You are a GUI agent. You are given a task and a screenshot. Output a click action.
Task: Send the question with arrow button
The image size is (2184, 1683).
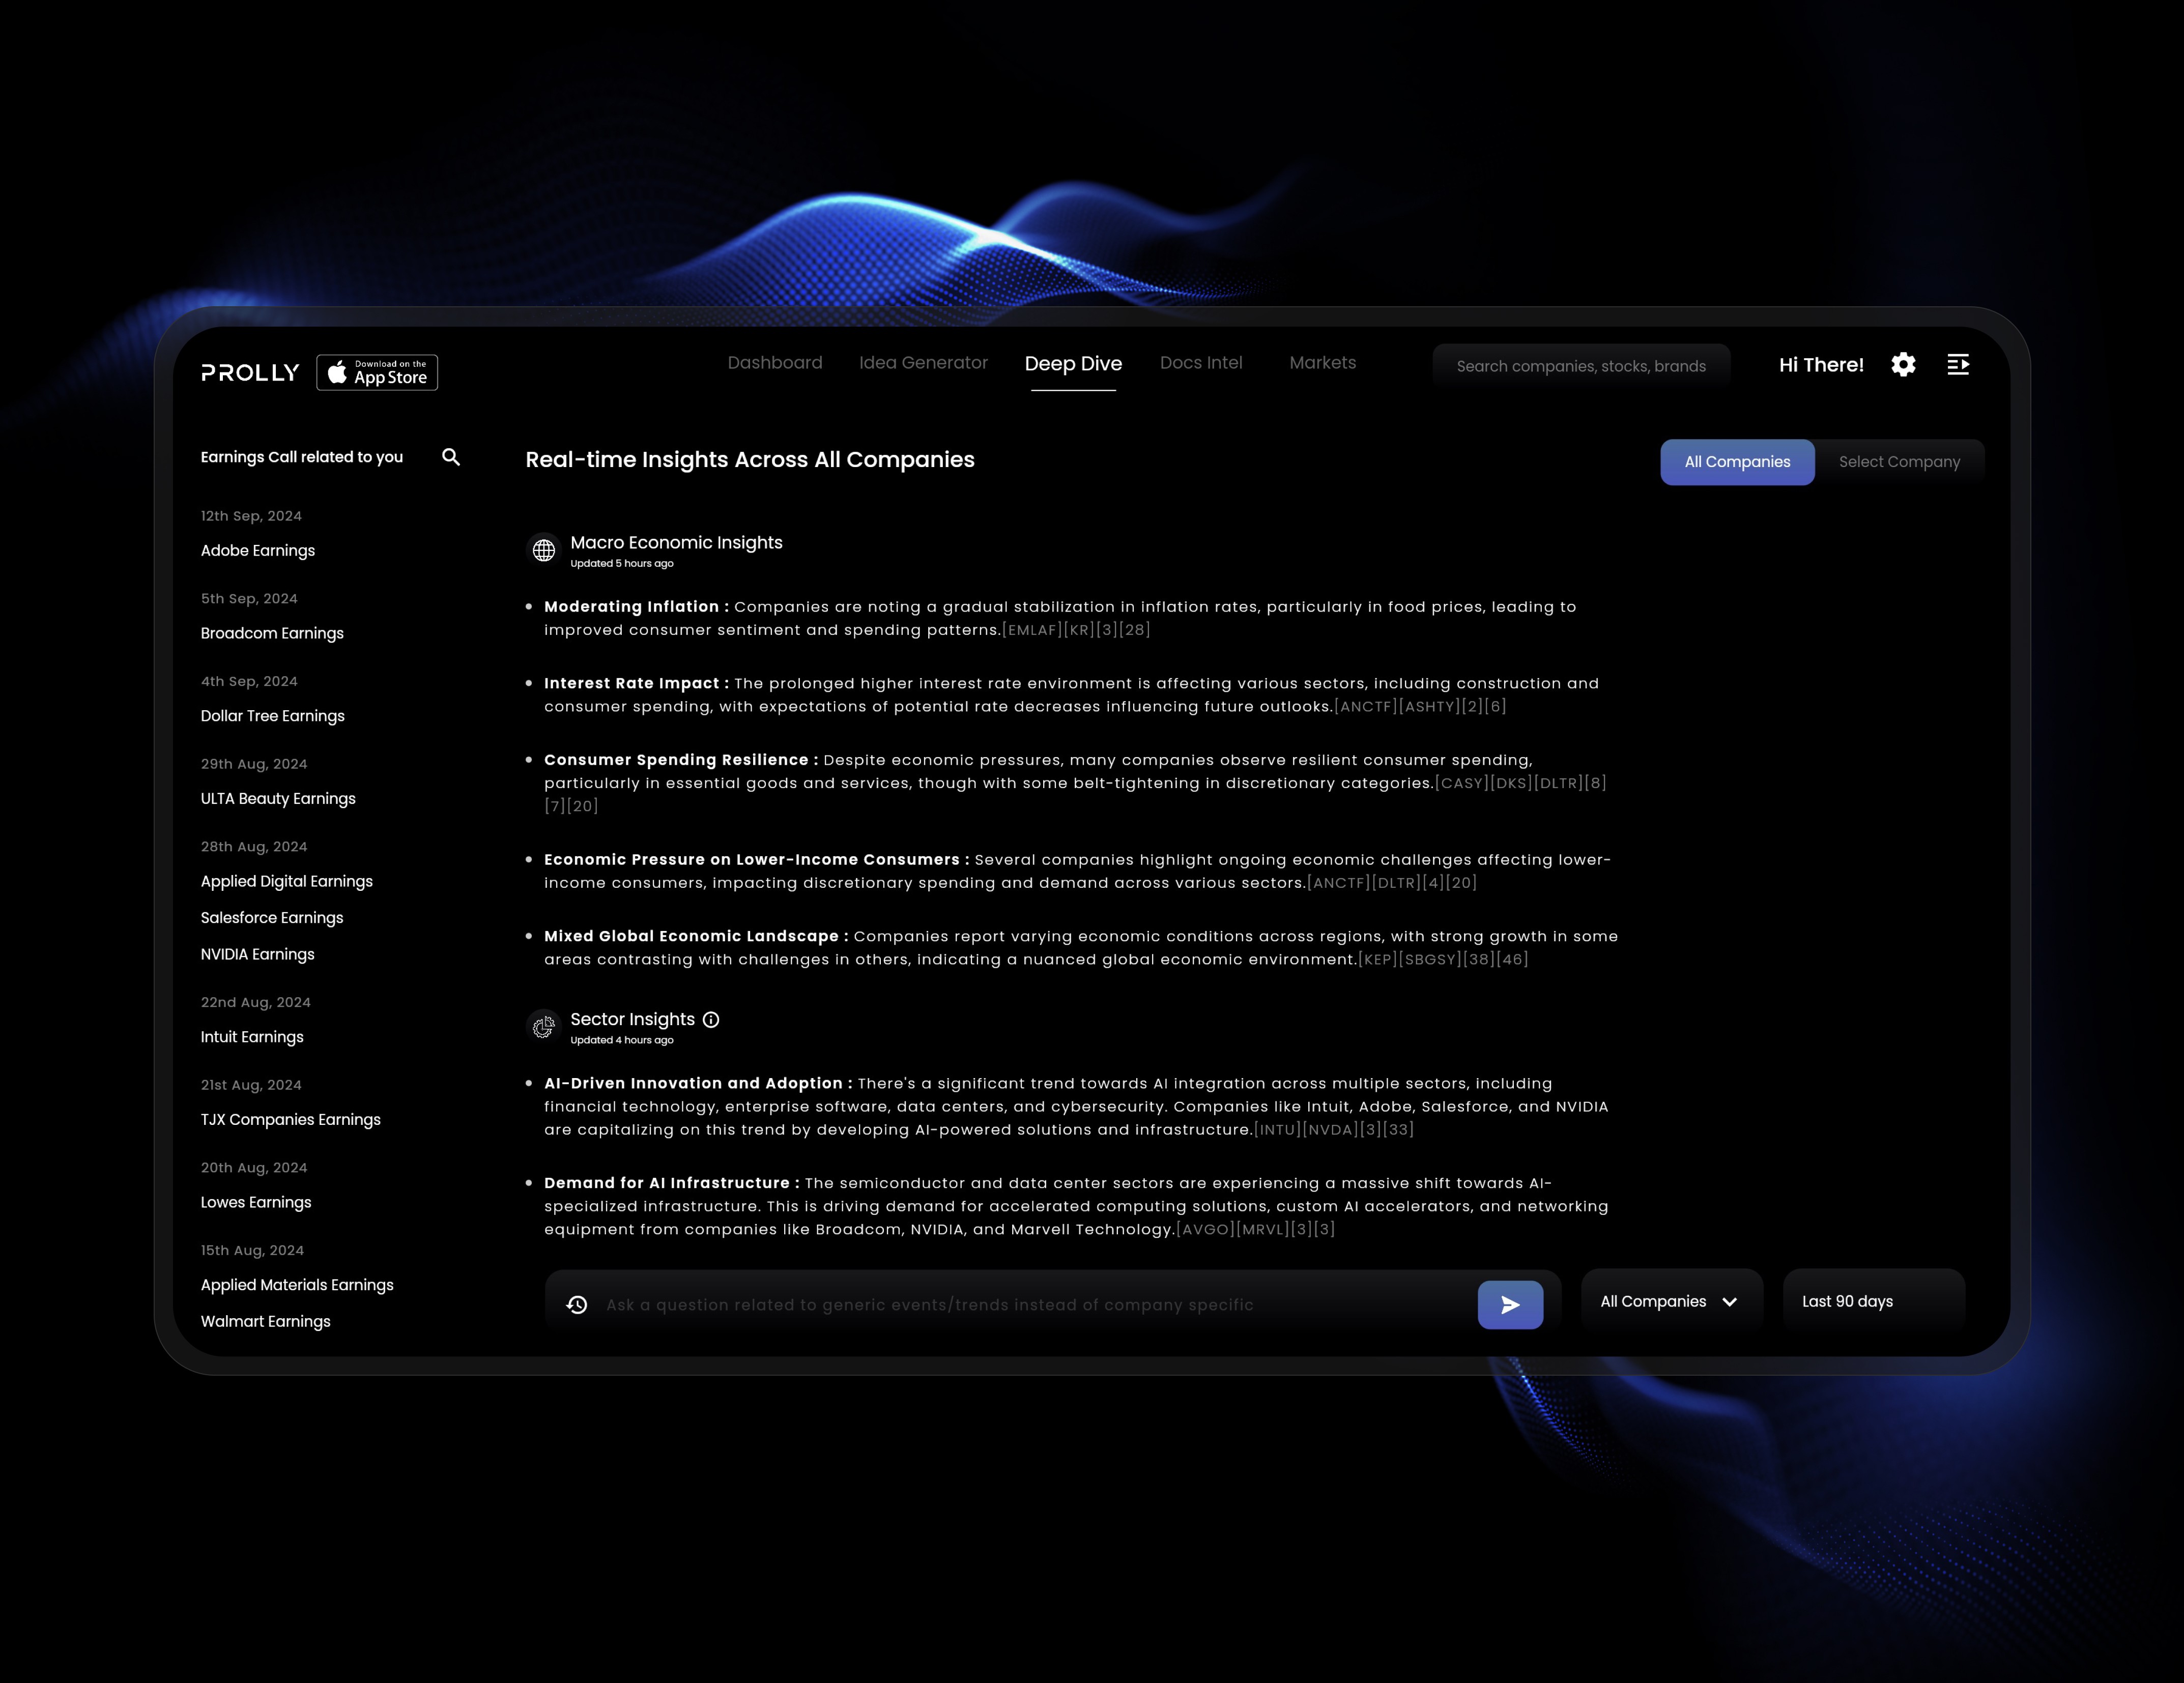(1510, 1304)
